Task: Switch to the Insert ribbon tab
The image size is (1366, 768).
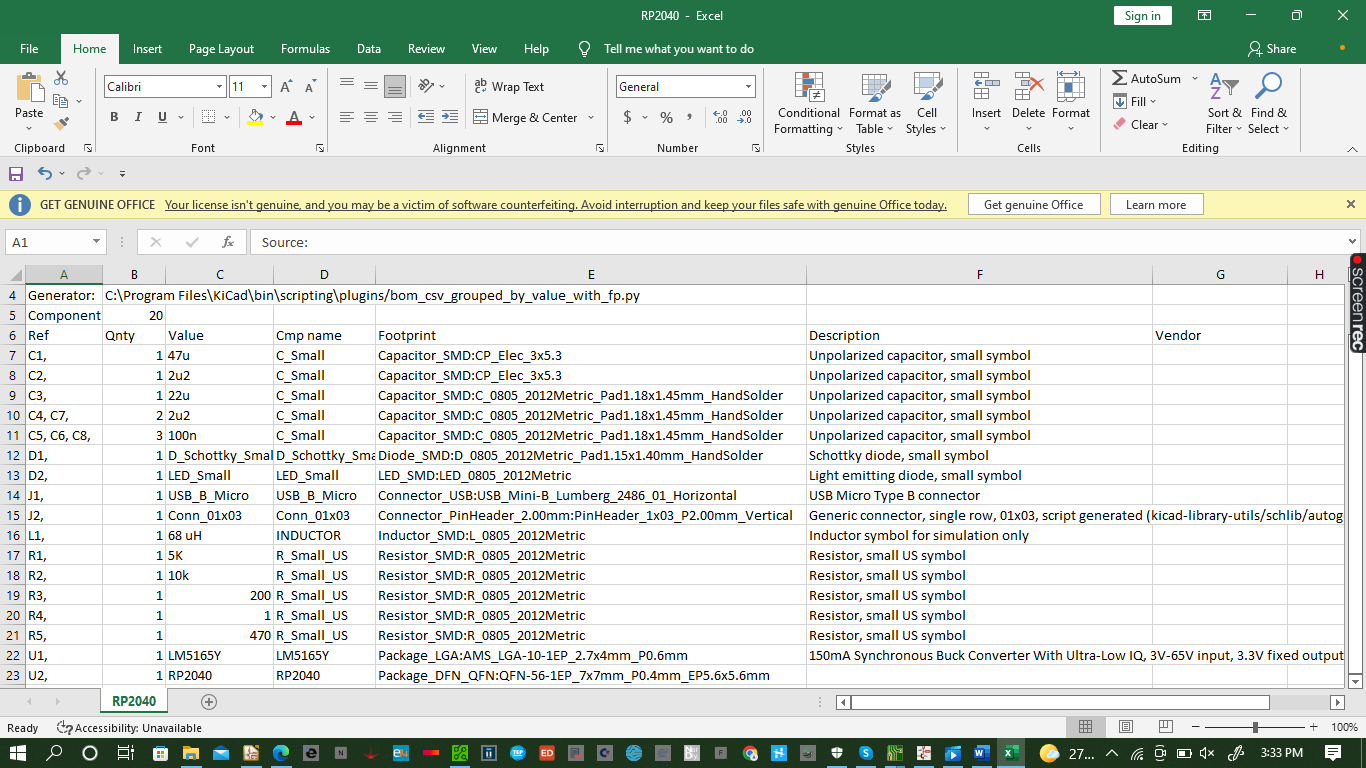Action: coord(147,48)
